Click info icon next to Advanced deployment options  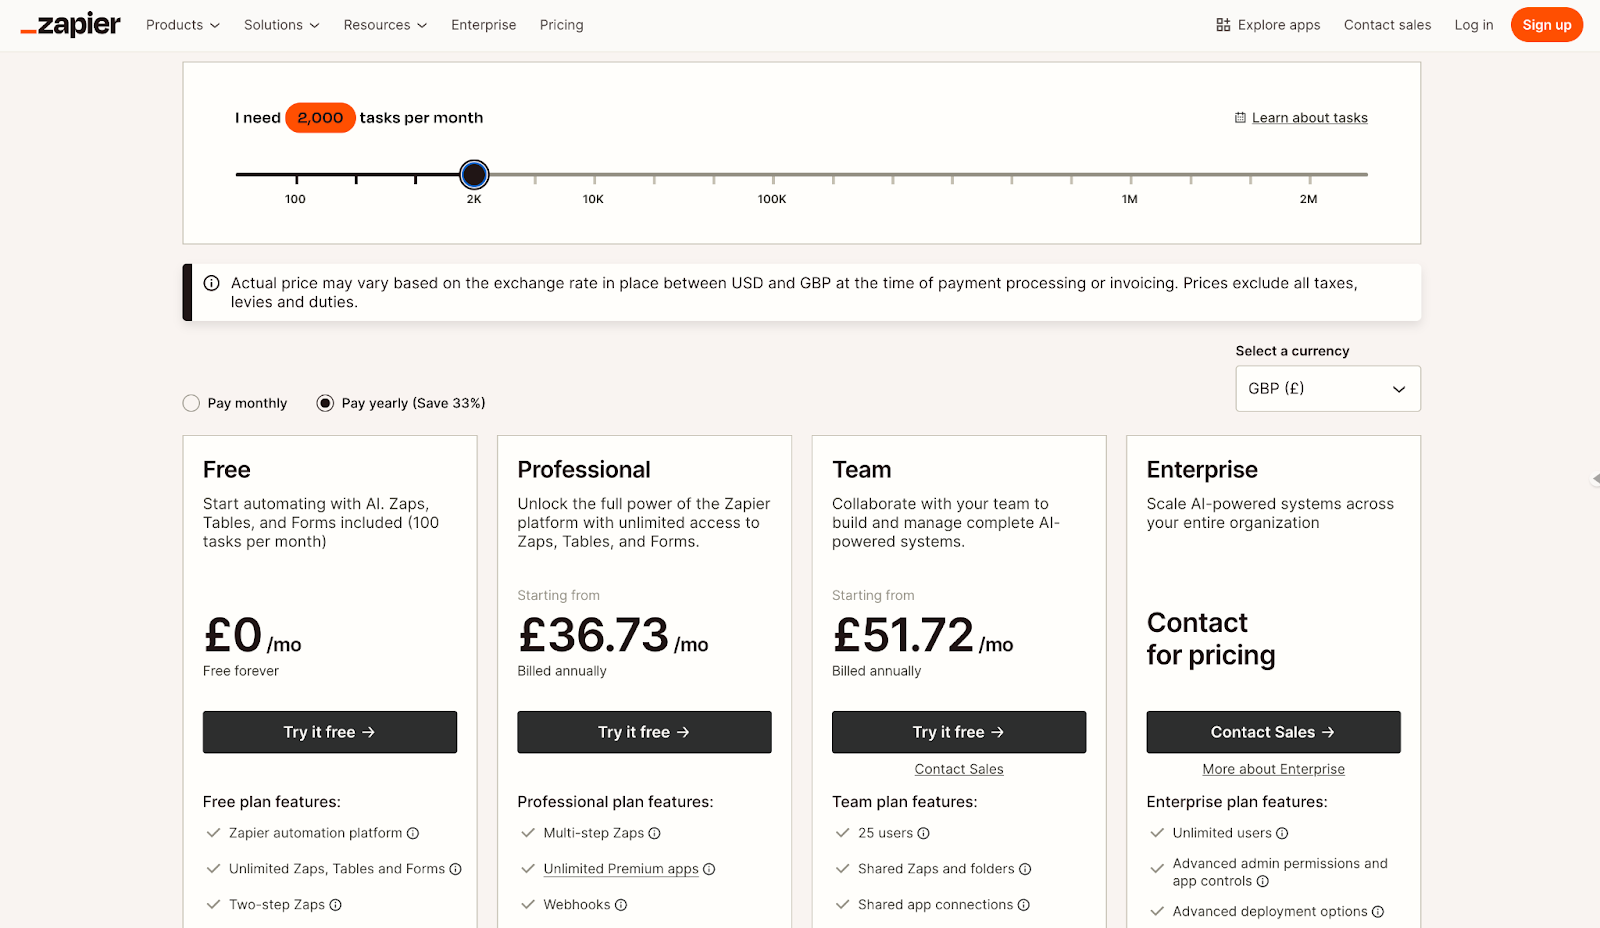[1377, 911]
